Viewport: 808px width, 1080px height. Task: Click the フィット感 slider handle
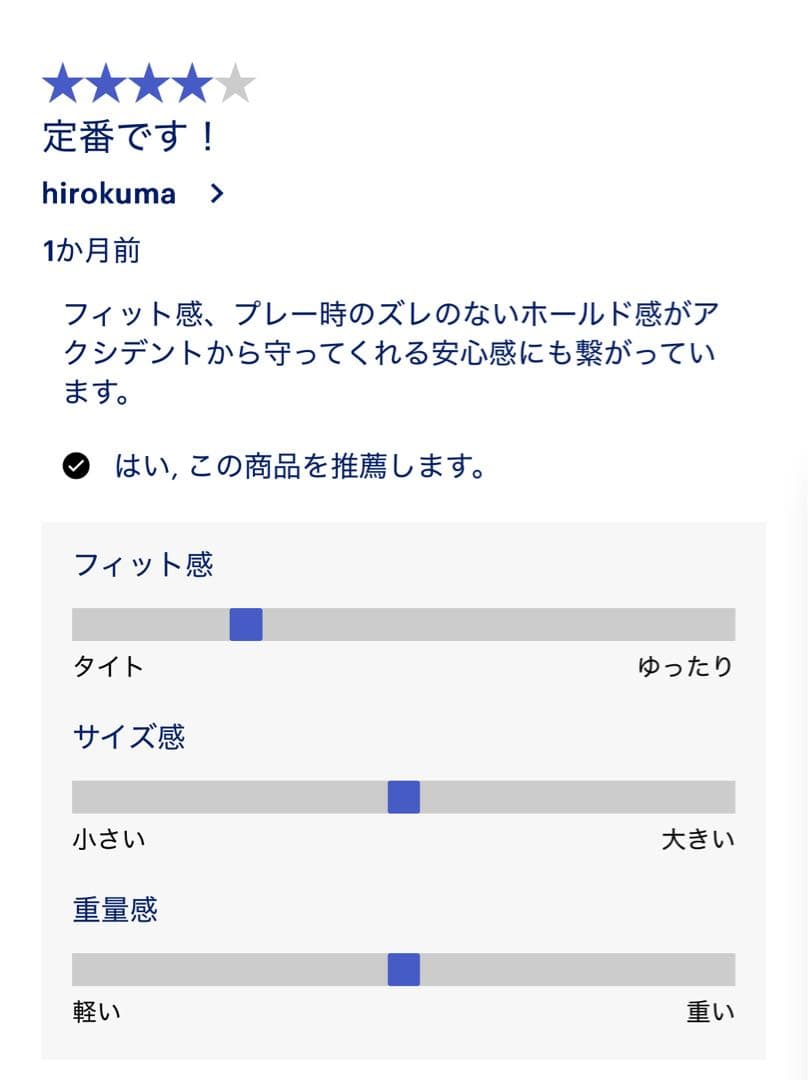click(246, 624)
